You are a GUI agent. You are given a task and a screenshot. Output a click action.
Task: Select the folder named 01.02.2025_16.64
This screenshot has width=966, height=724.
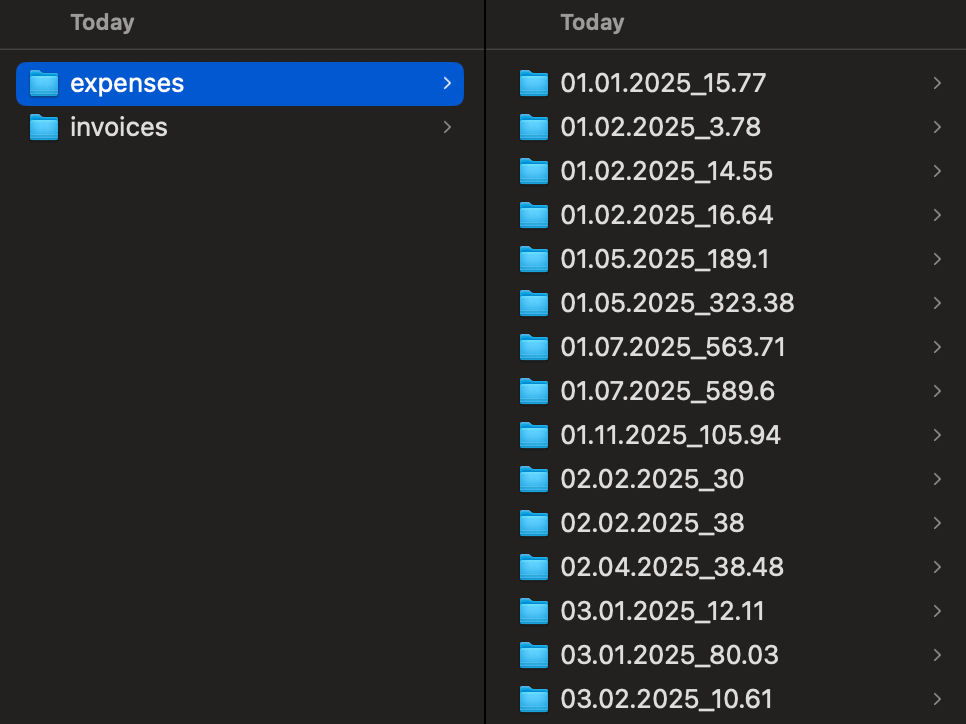pos(666,215)
